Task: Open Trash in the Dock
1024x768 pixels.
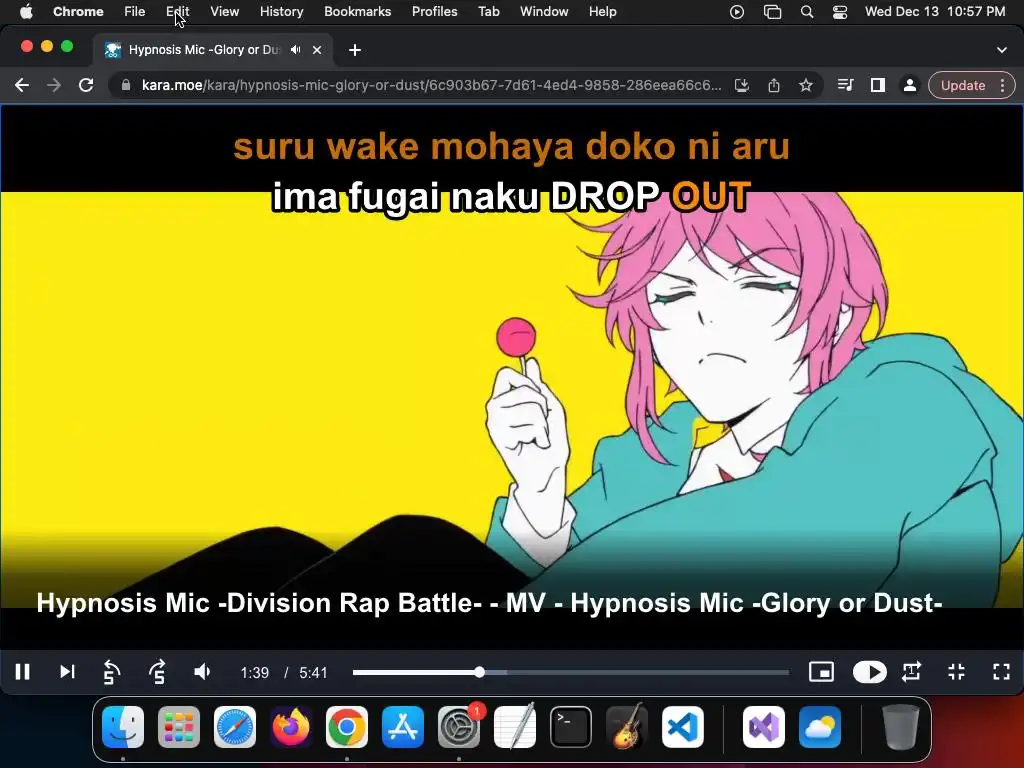Action: pos(901,727)
